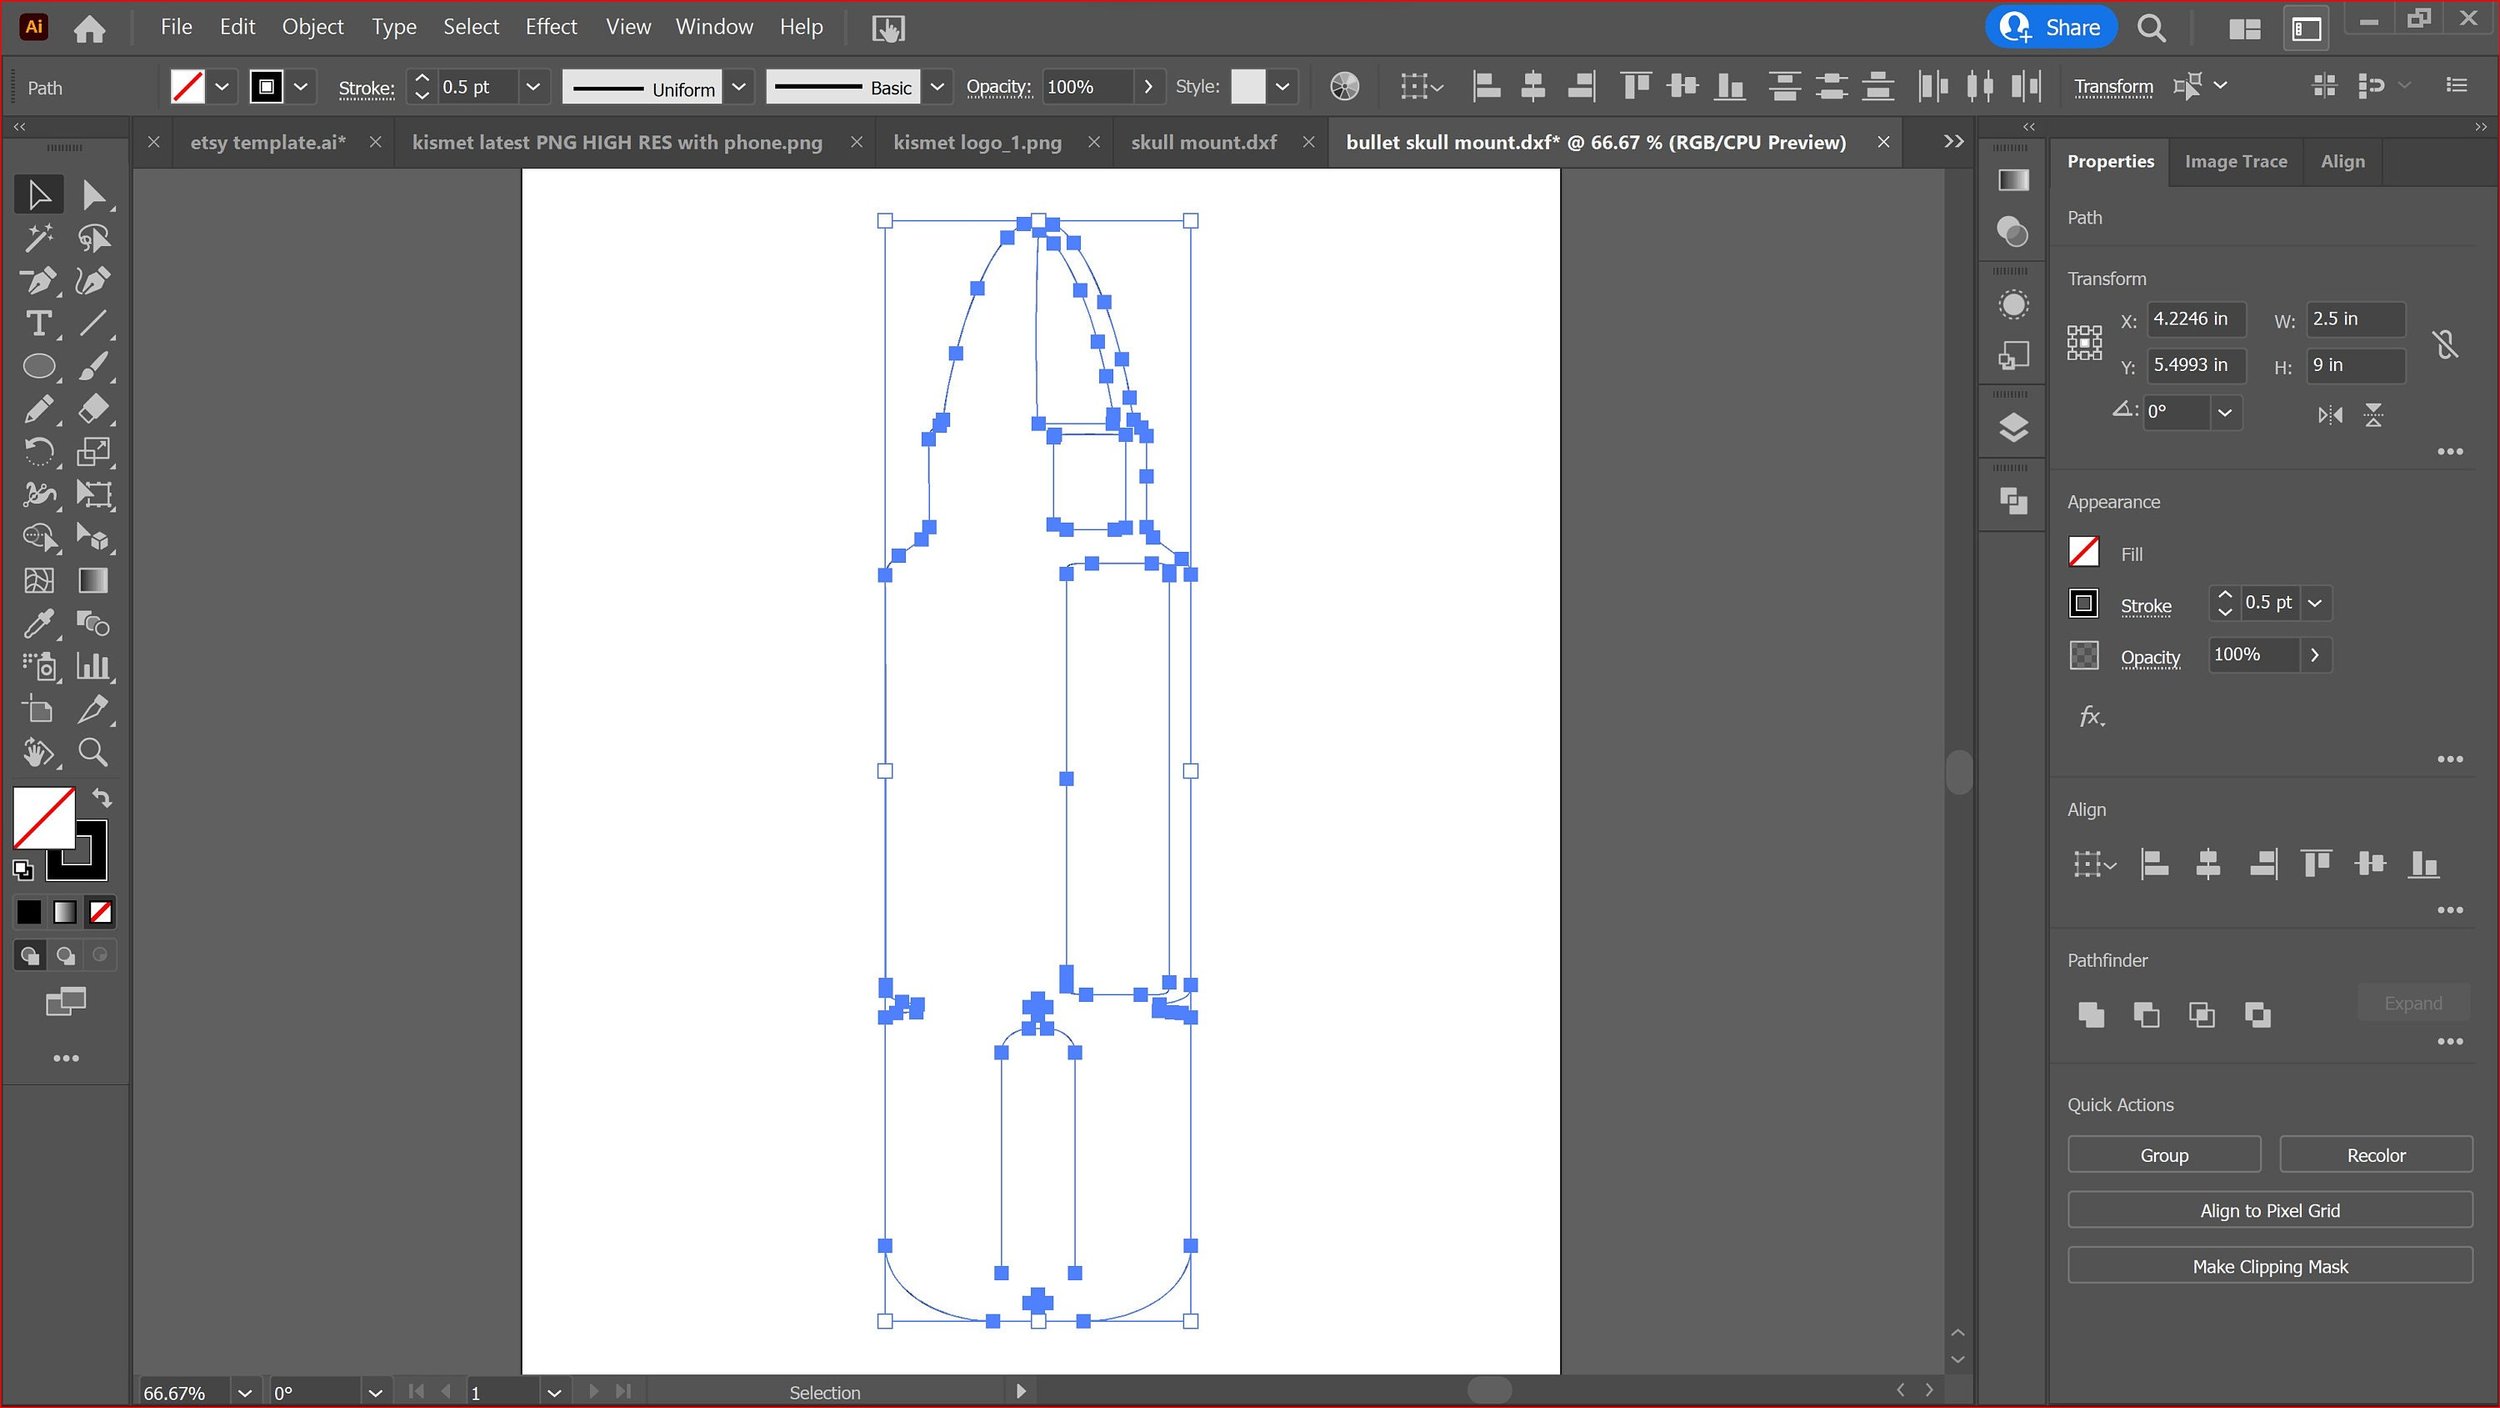This screenshot has height=1408, width=2500.
Task: Click the Unite pathfinder icon
Action: click(2090, 1015)
